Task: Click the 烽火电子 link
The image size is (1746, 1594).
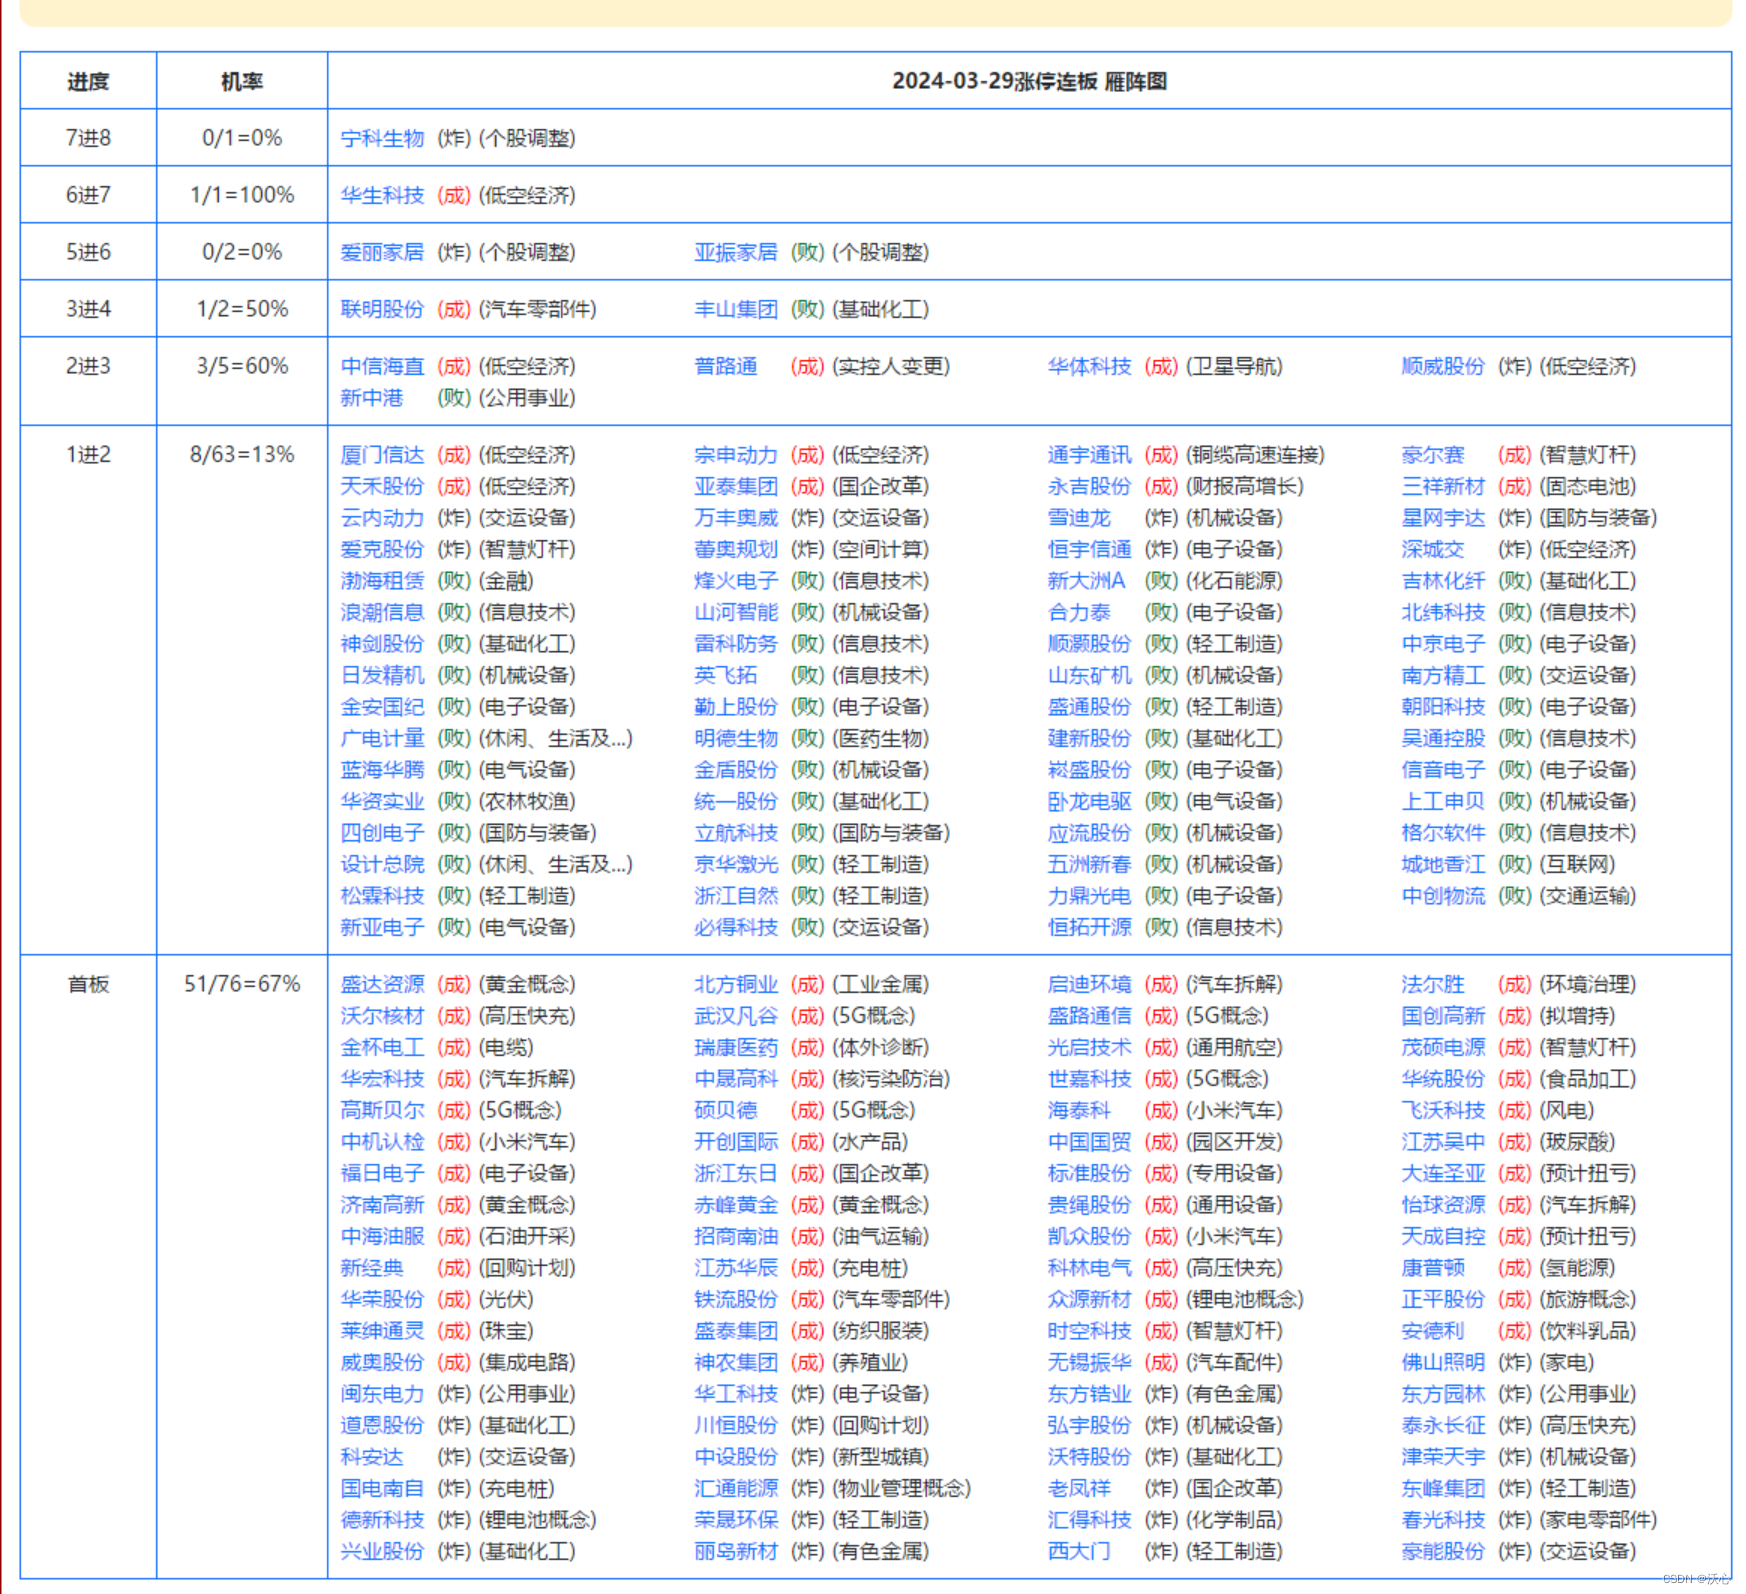Action: 736,581
